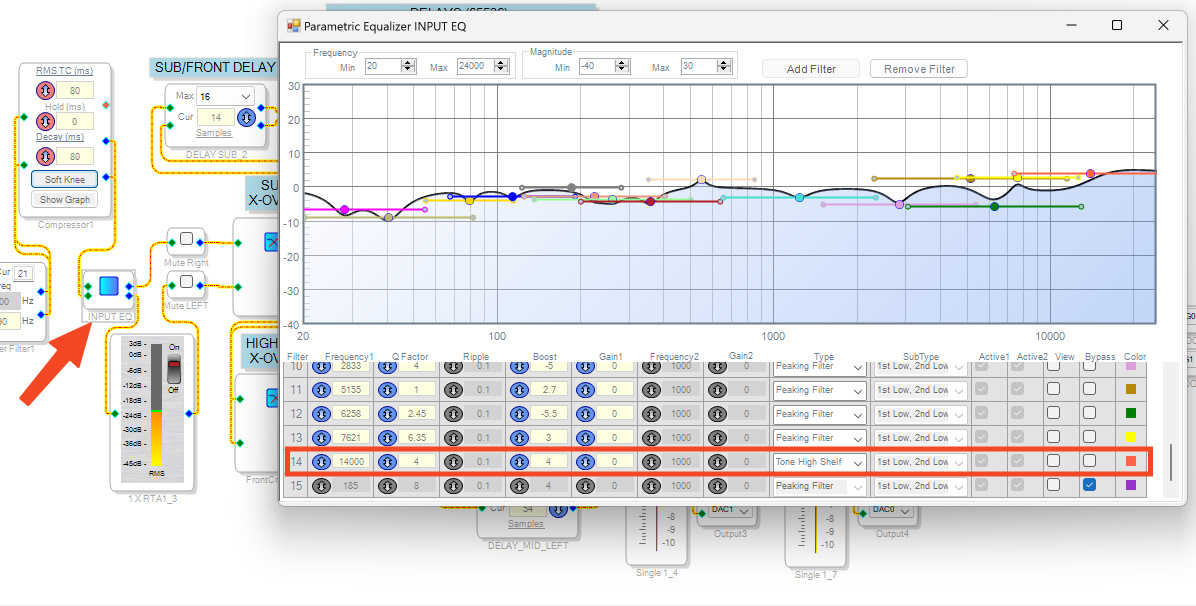Click Frequency1 spinner knob for filter 13

(x=321, y=438)
